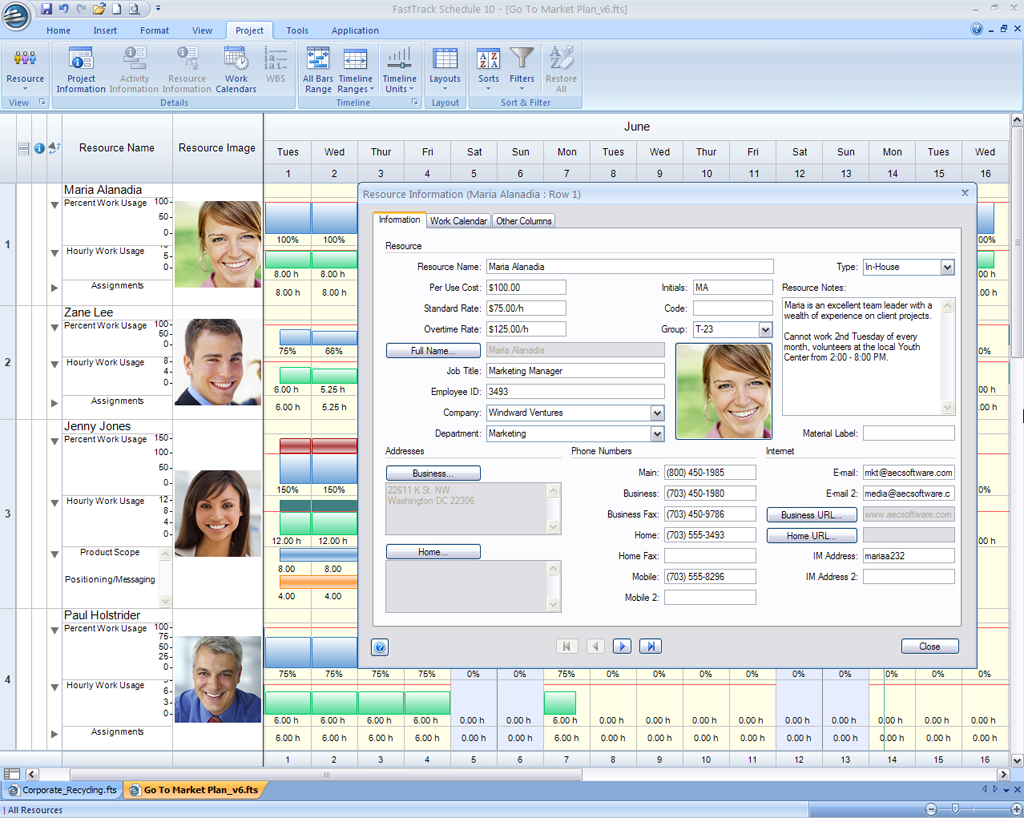Jump to the last resource record
The height and width of the screenshot is (818, 1024).
pos(650,647)
